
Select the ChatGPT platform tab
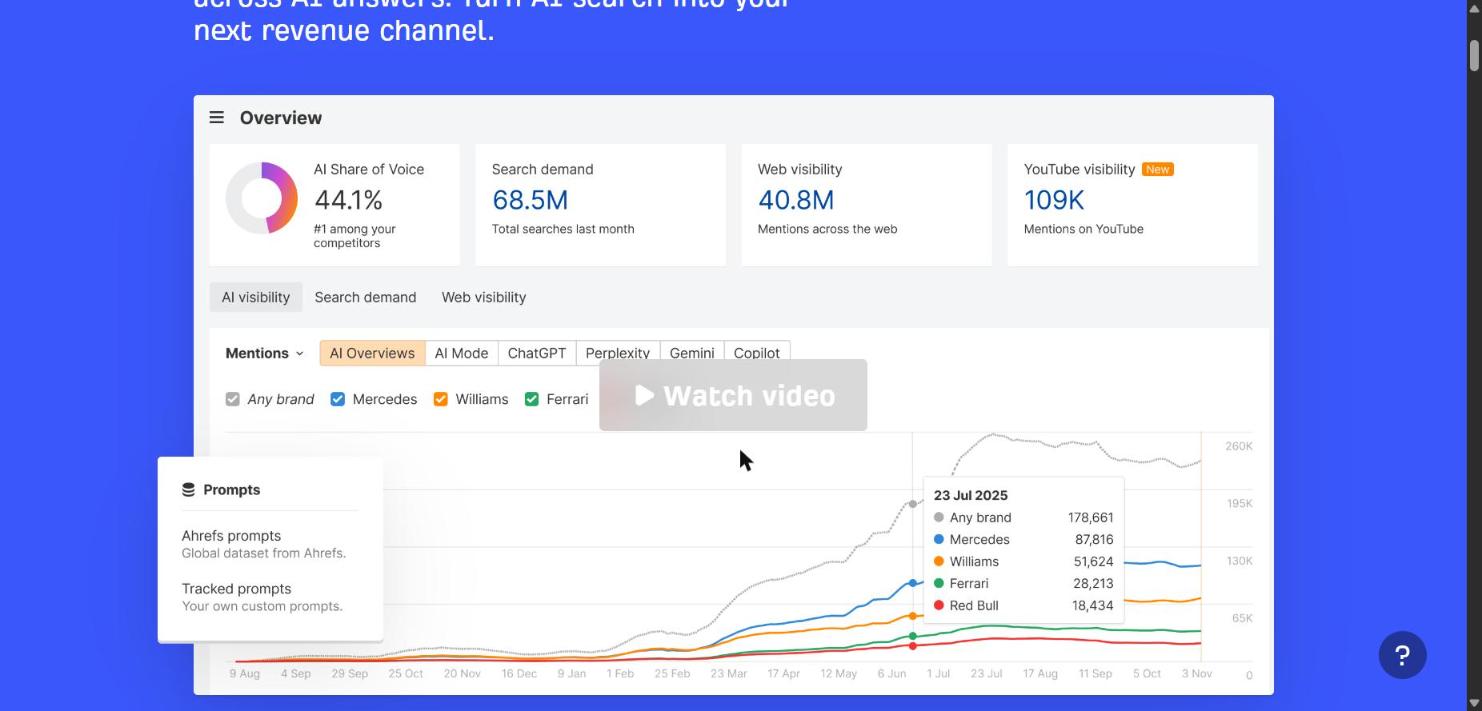(537, 353)
